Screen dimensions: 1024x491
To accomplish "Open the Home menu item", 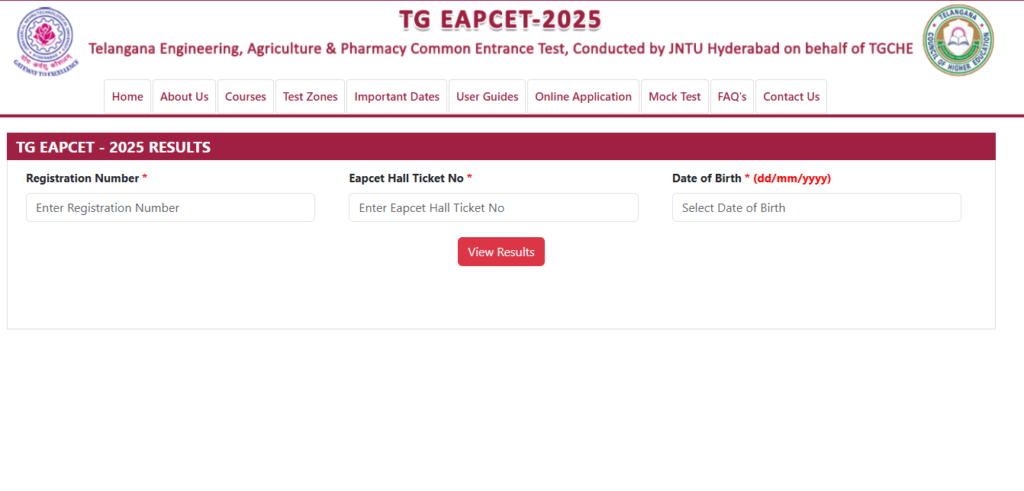I will 127,97.
